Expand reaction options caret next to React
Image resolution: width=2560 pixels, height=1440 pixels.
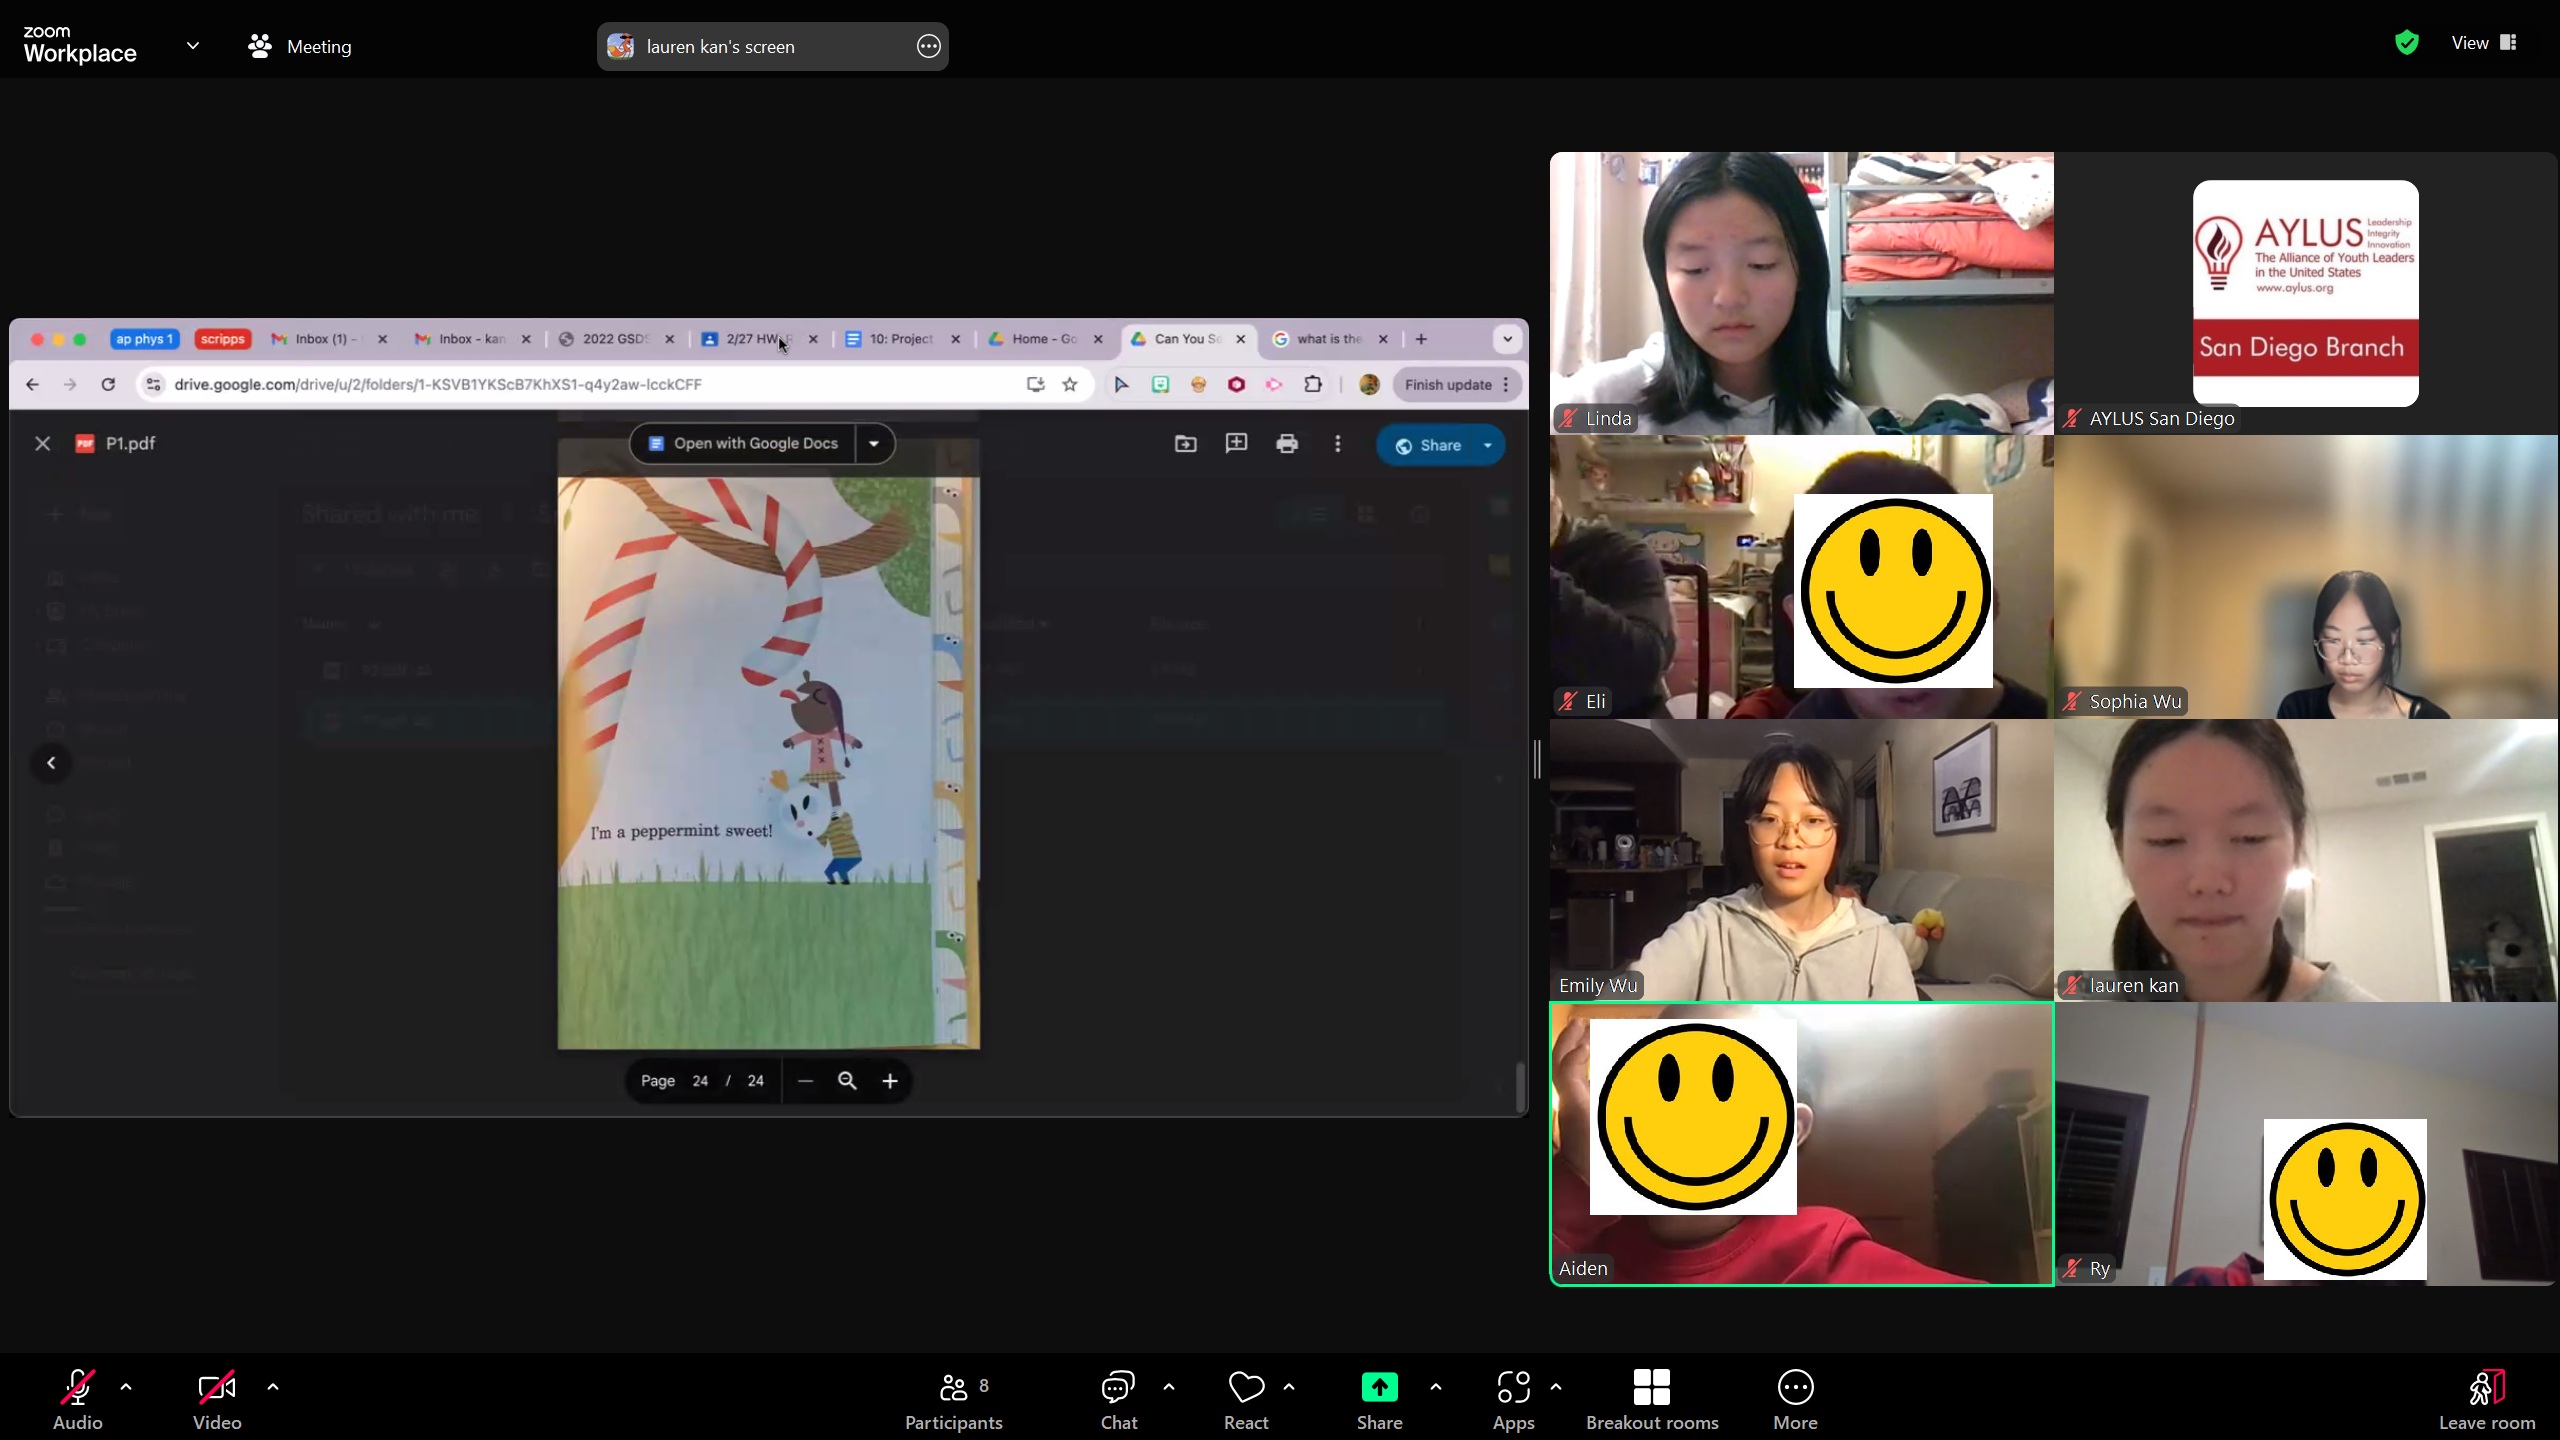pyautogui.click(x=1289, y=1387)
